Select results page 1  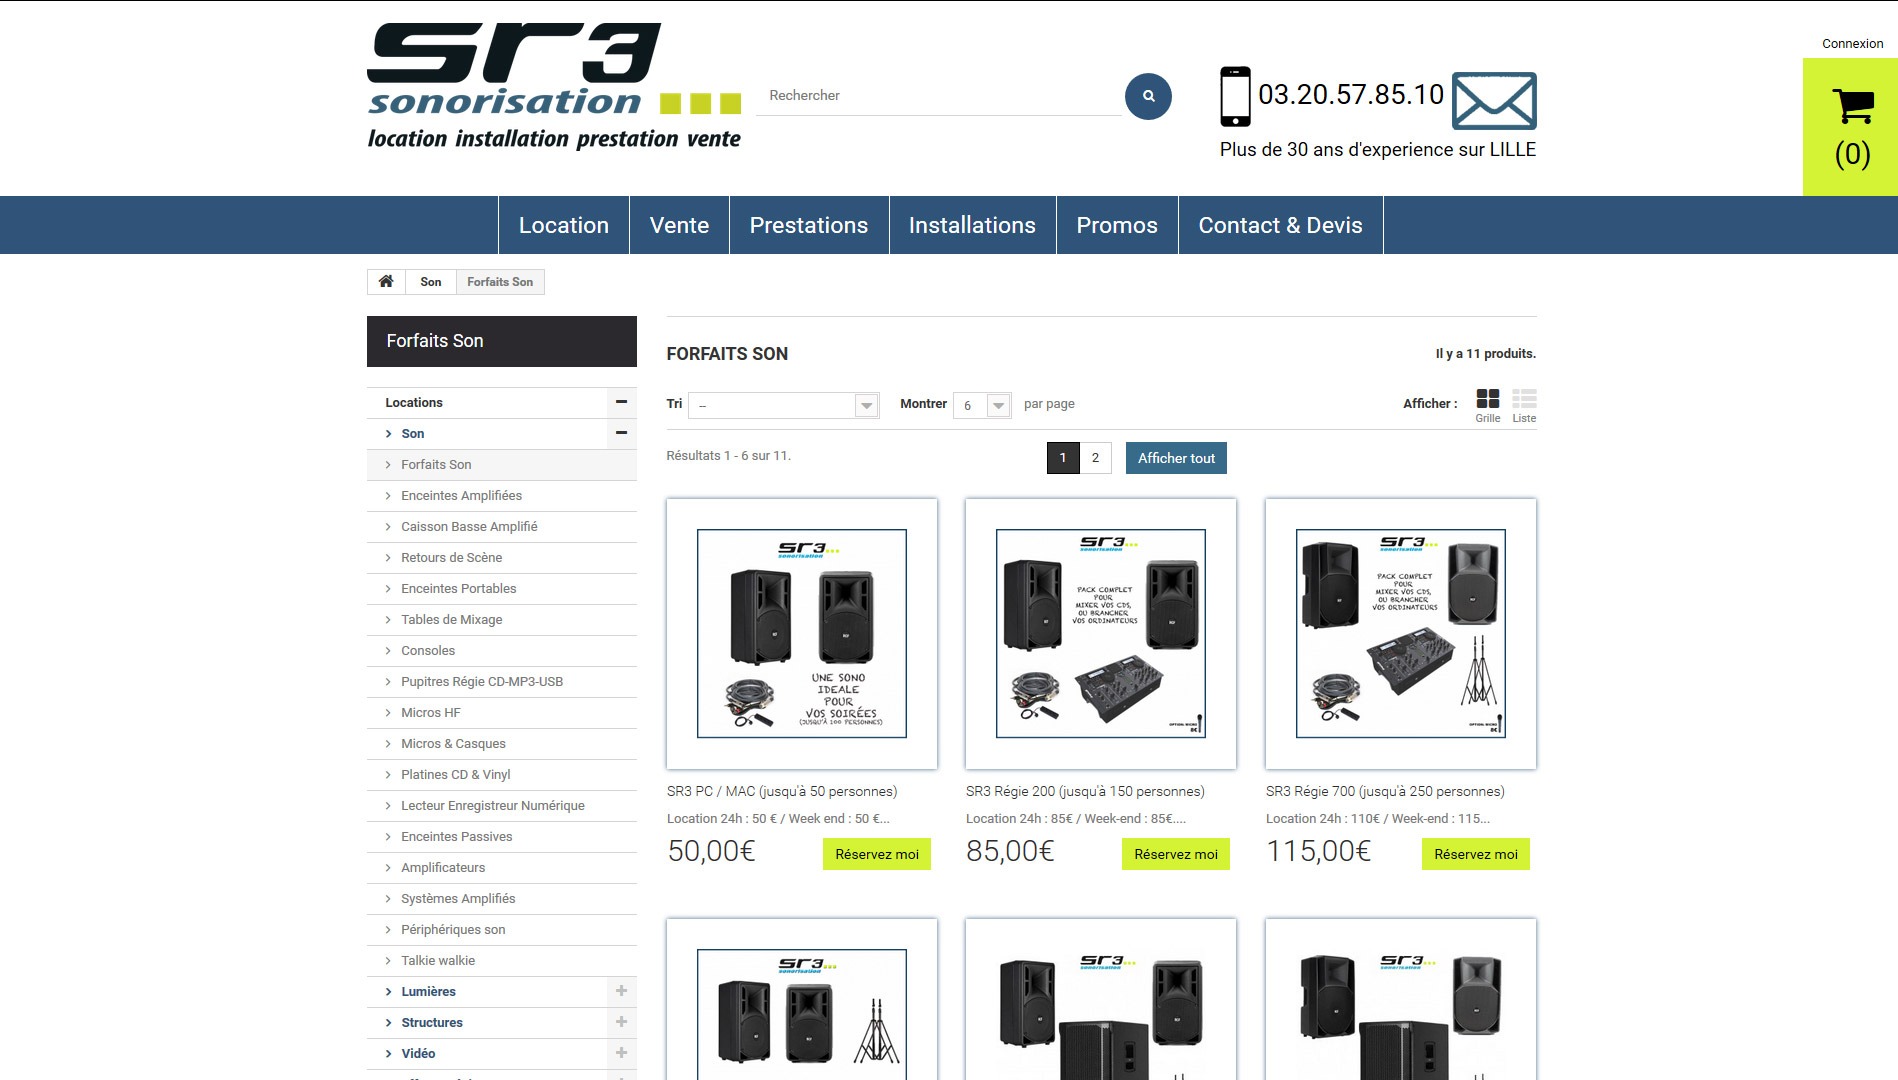(x=1063, y=458)
